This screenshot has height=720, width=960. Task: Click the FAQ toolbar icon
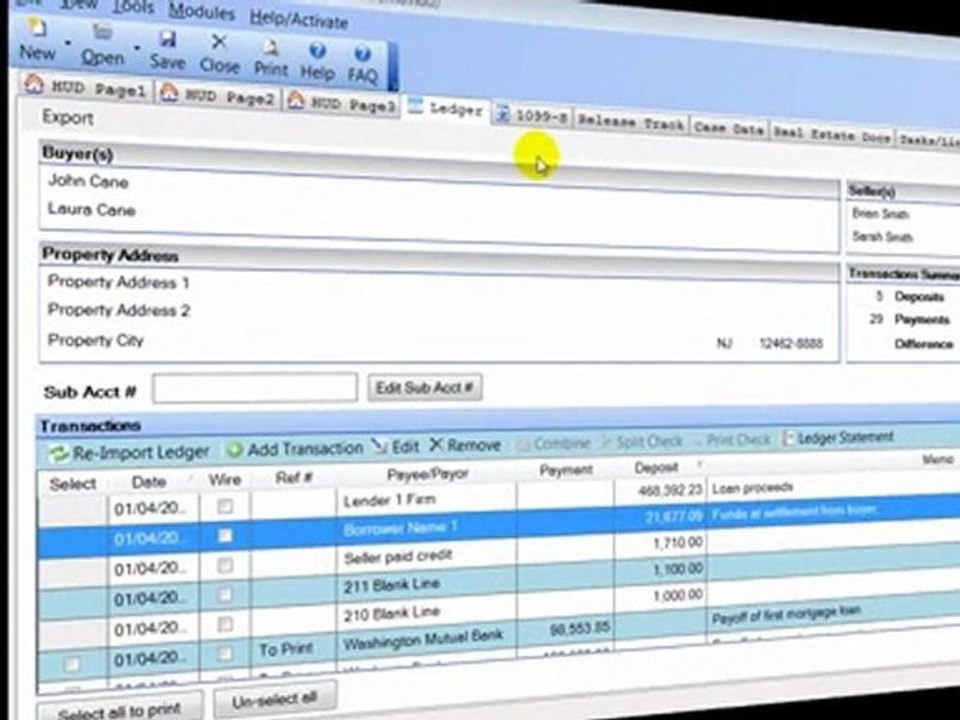[x=362, y=54]
